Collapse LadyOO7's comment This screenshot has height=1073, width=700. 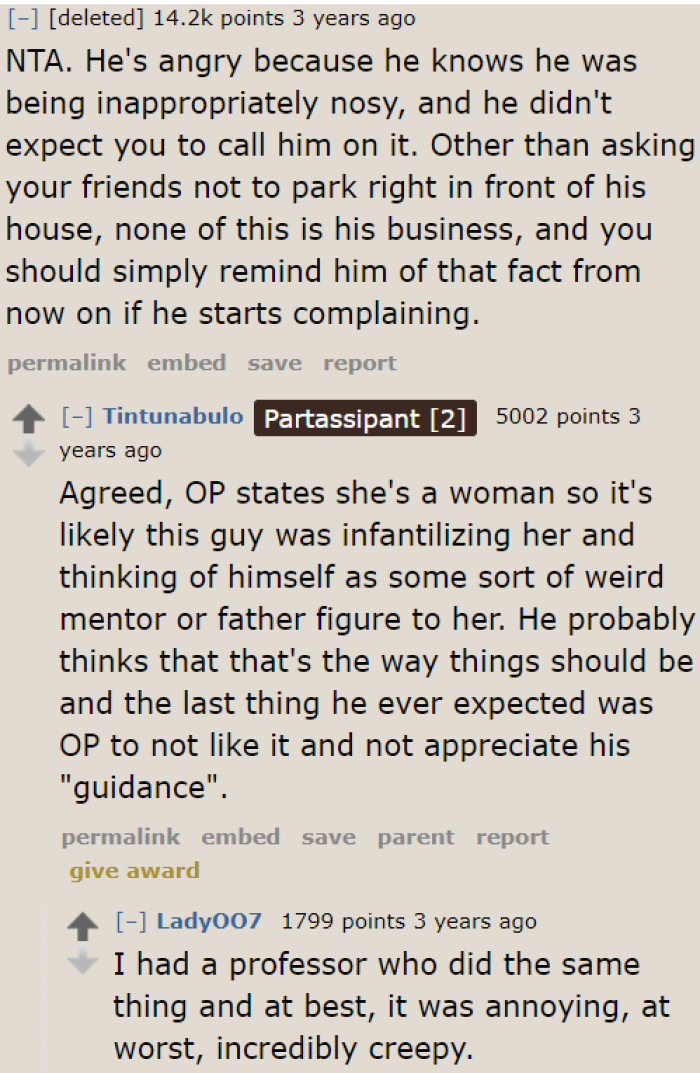[130, 921]
